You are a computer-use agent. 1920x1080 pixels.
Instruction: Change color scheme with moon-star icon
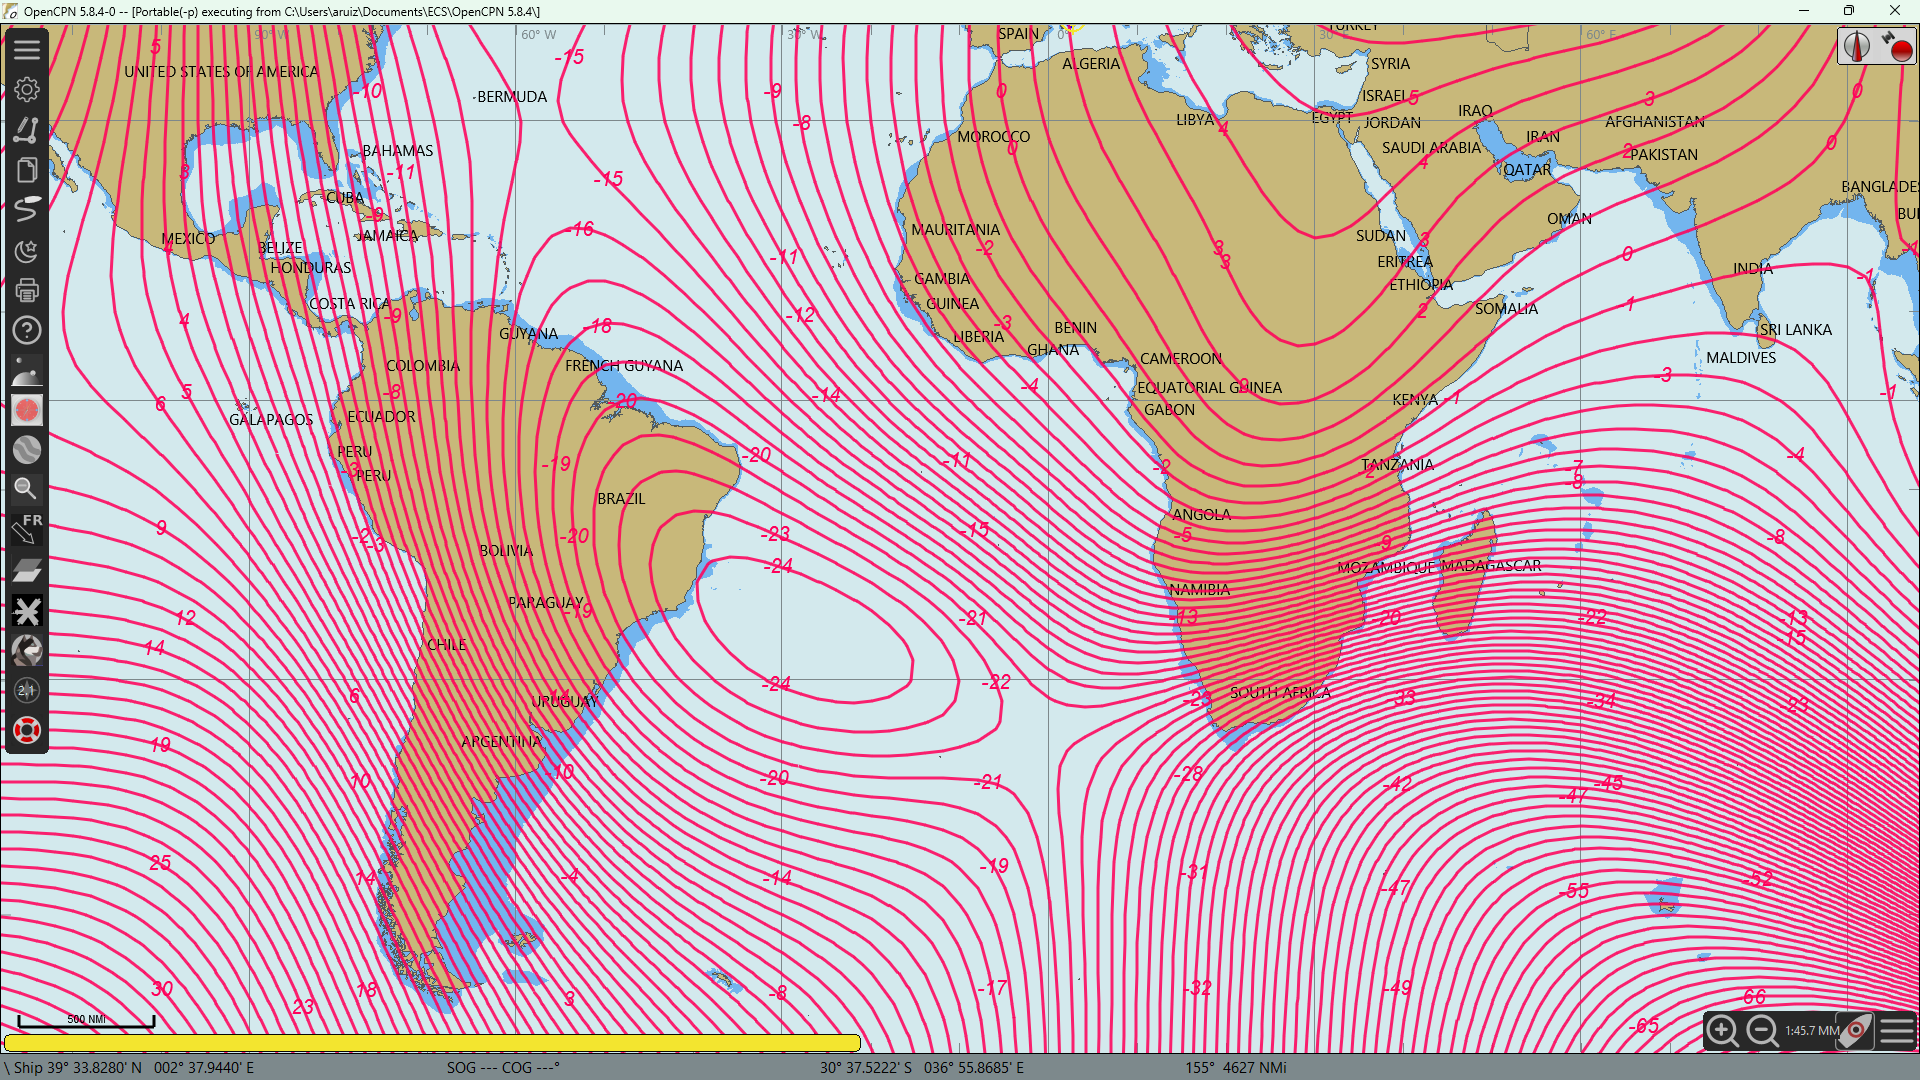[27, 250]
